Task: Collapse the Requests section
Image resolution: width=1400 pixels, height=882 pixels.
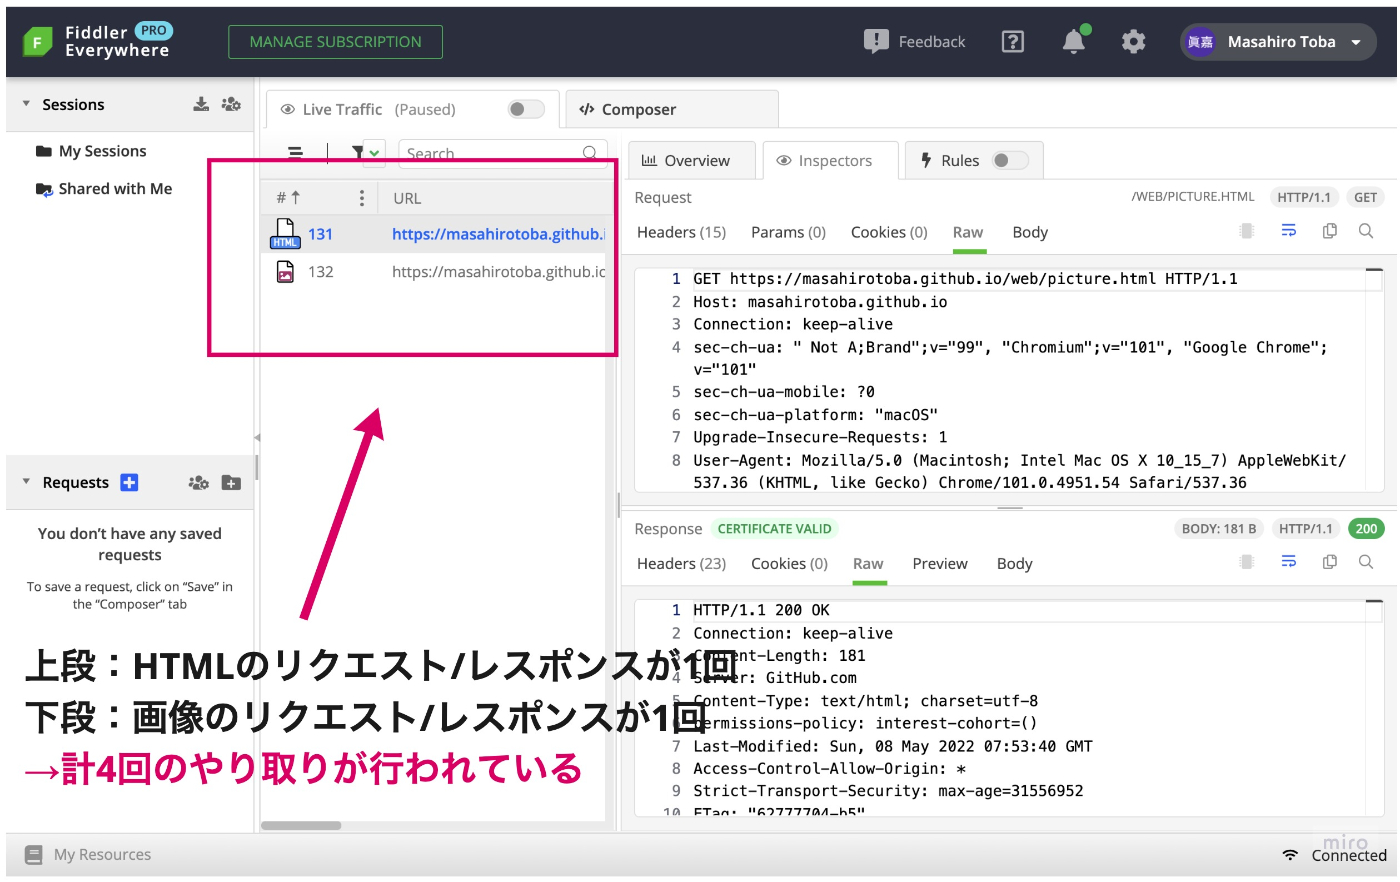Action: click(x=26, y=482)
